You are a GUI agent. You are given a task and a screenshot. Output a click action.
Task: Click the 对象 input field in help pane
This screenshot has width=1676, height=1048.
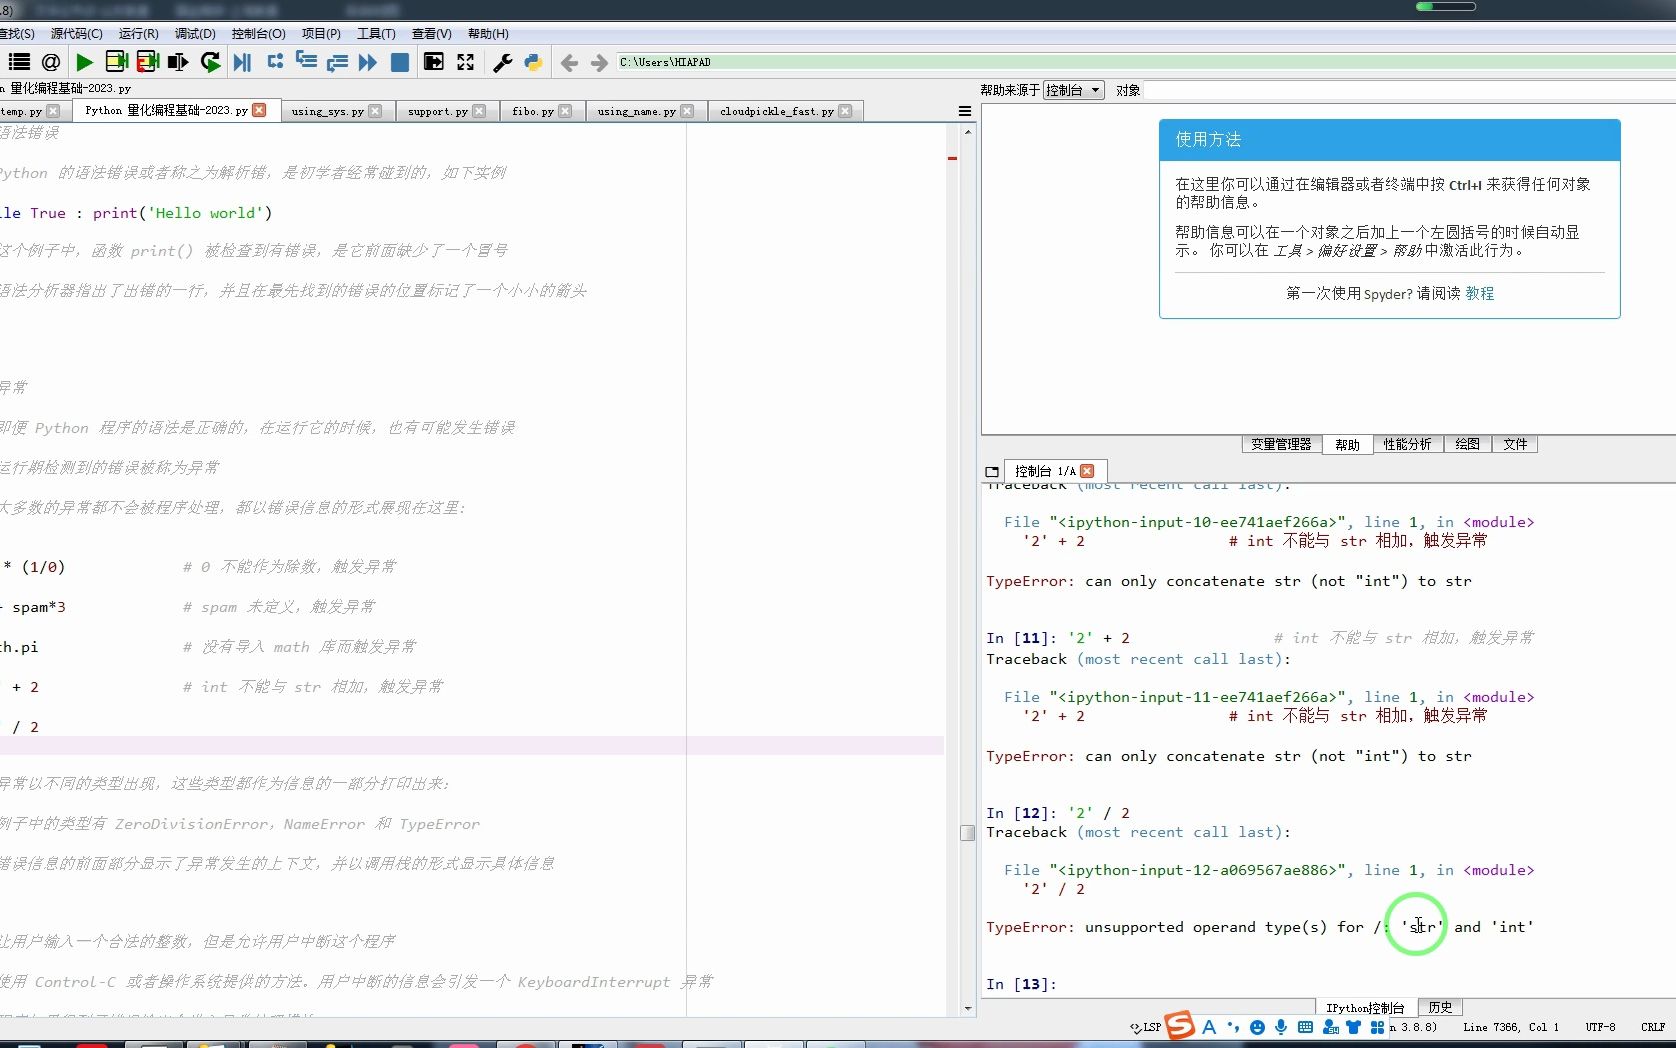point(1409,90)
